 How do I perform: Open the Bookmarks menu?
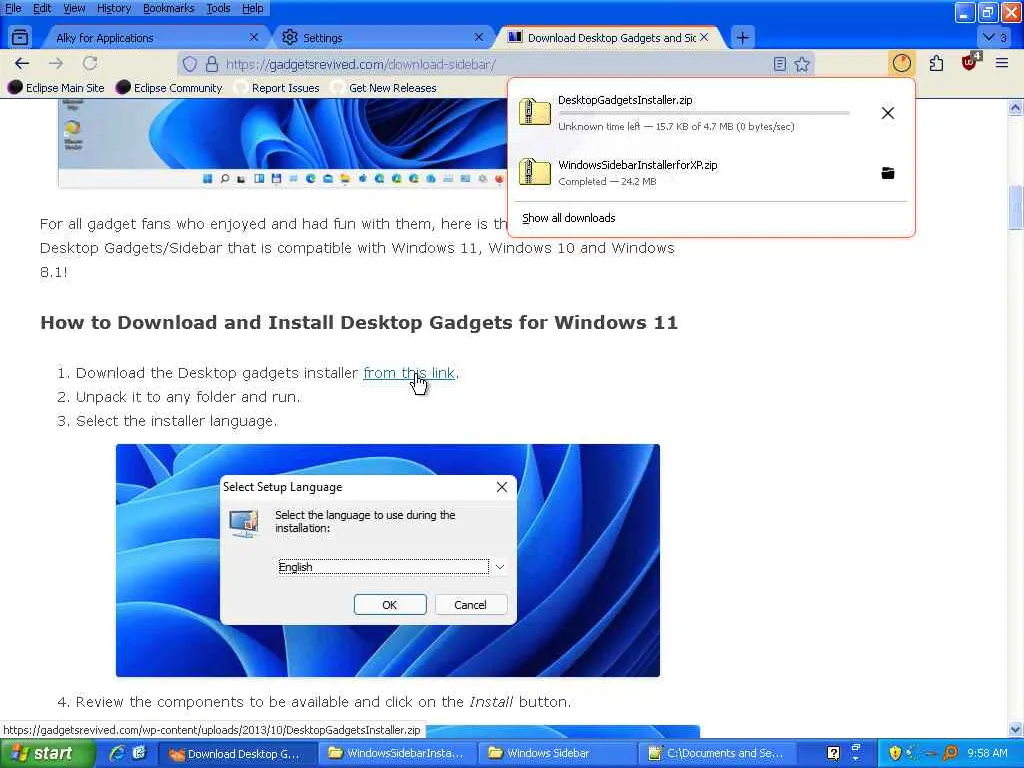[x=168, y=8]
